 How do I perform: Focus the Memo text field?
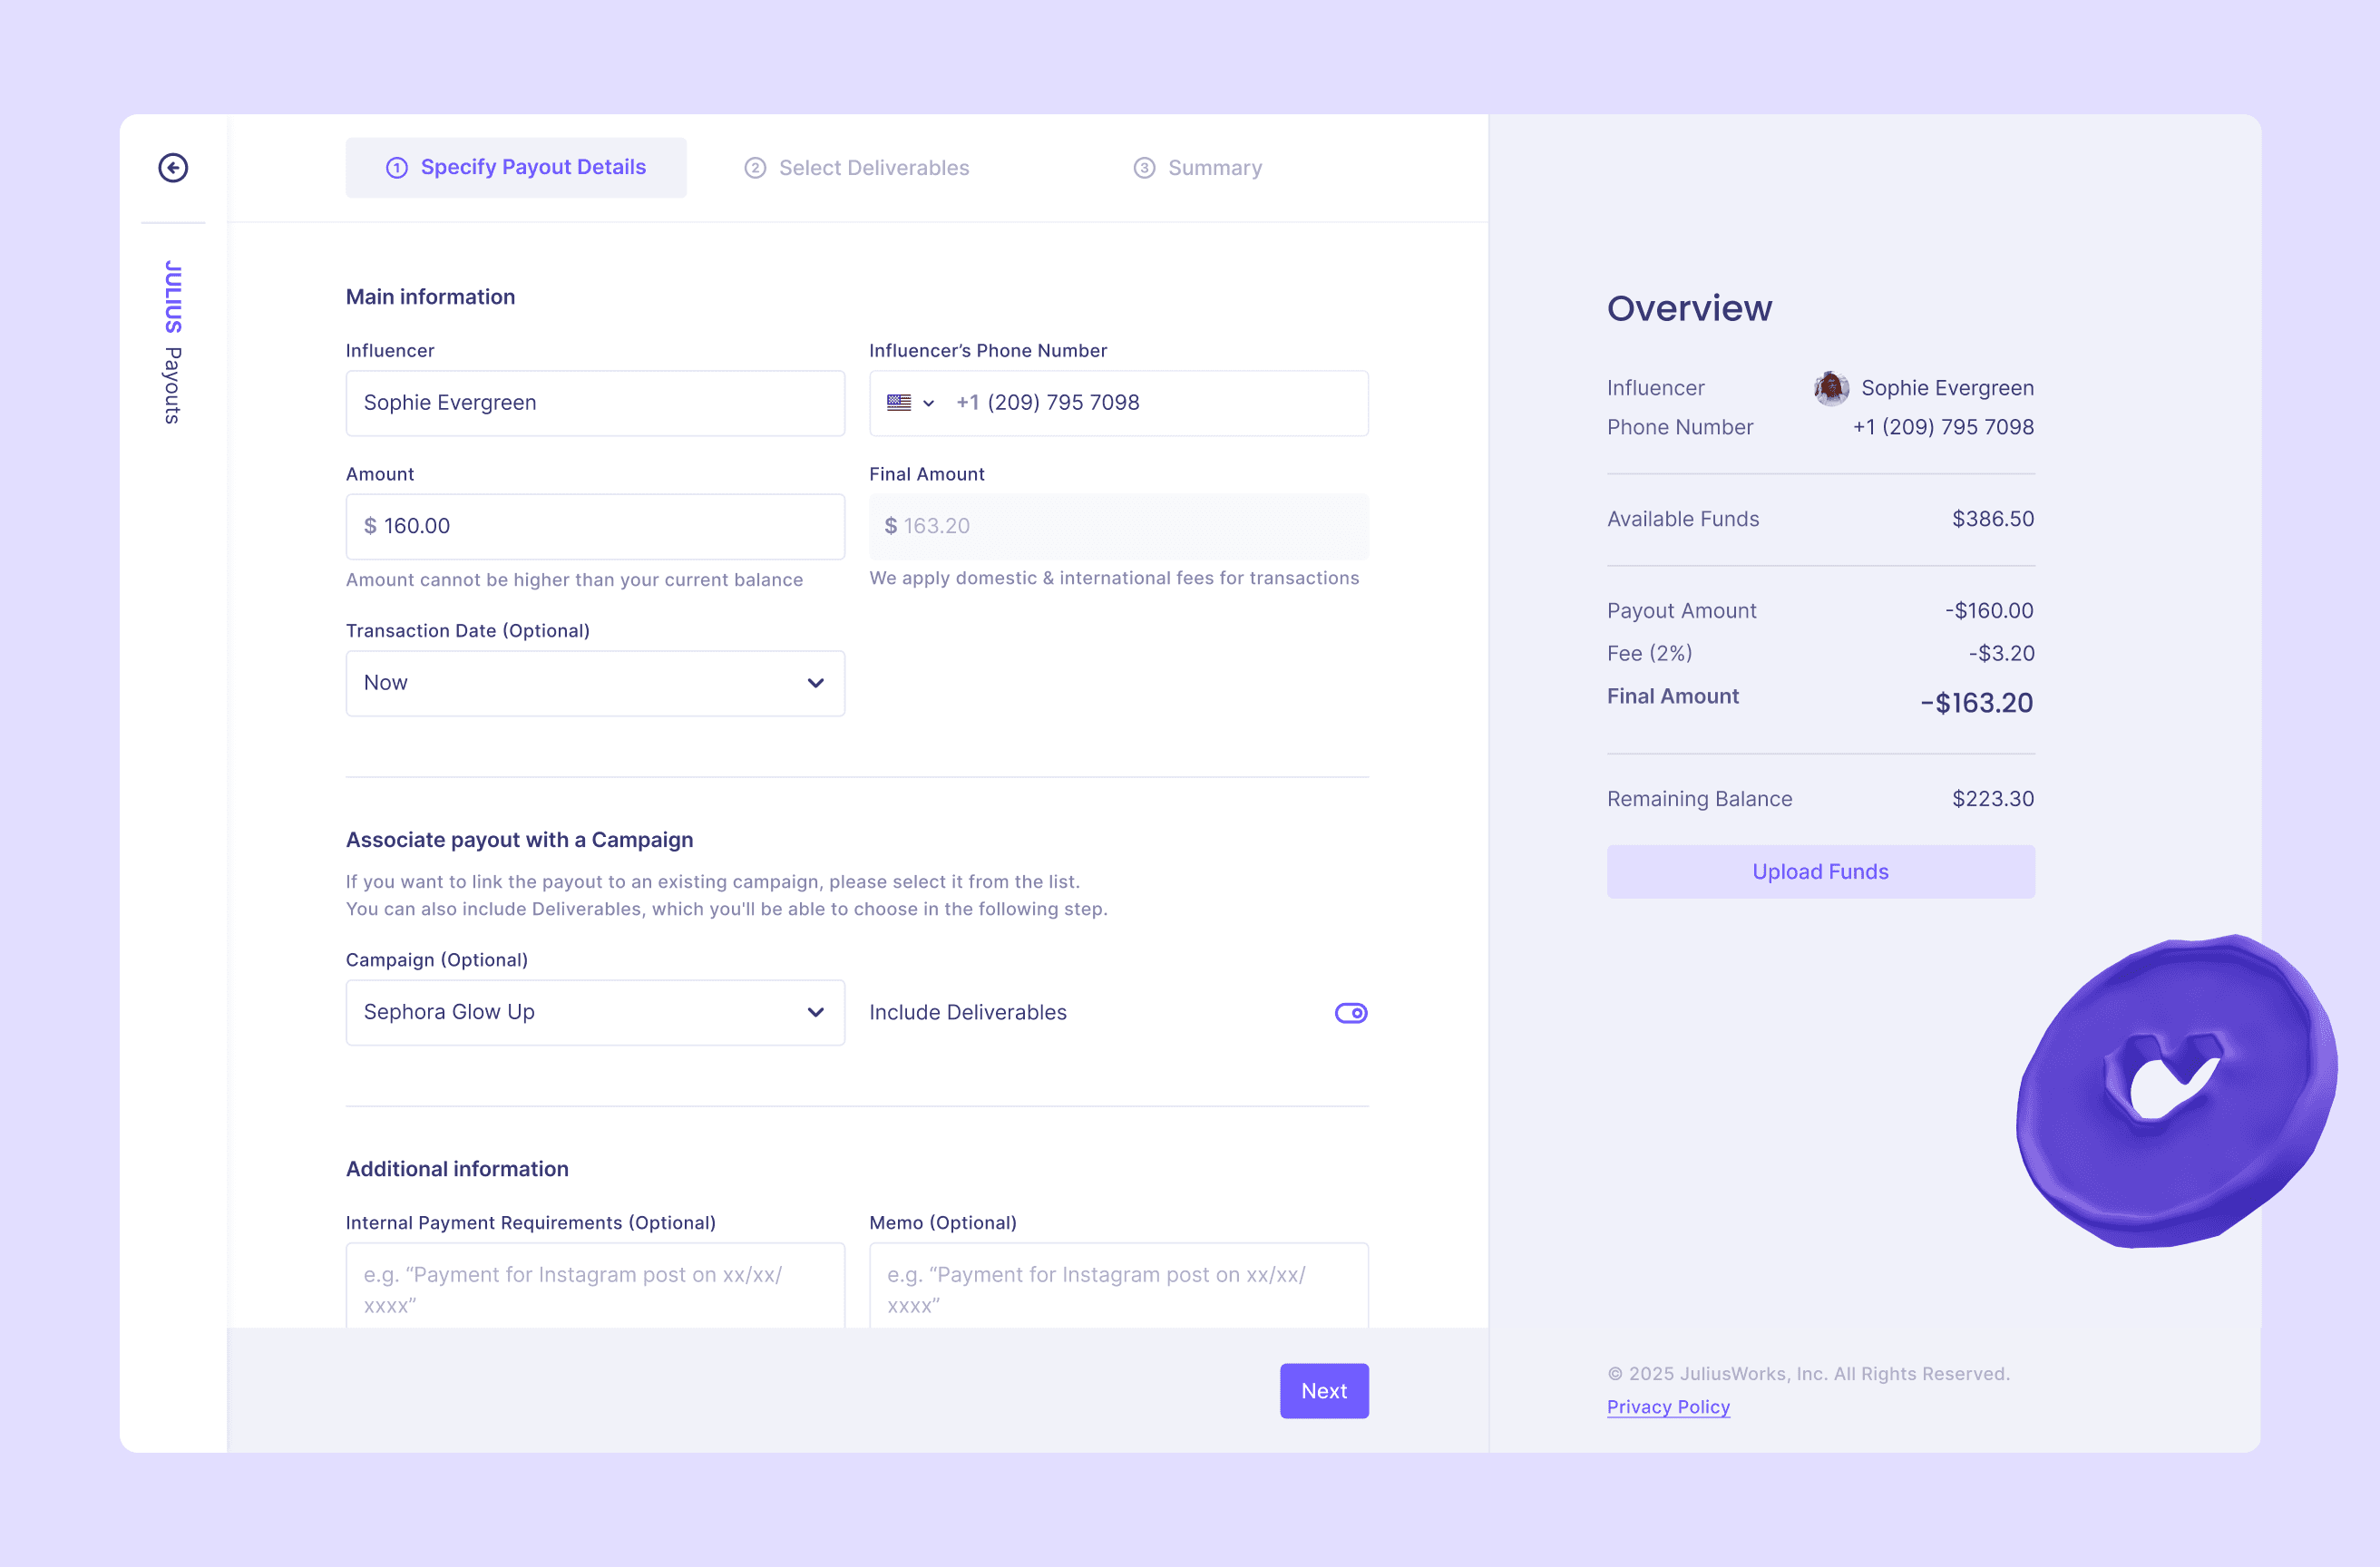[1118, 1288]
